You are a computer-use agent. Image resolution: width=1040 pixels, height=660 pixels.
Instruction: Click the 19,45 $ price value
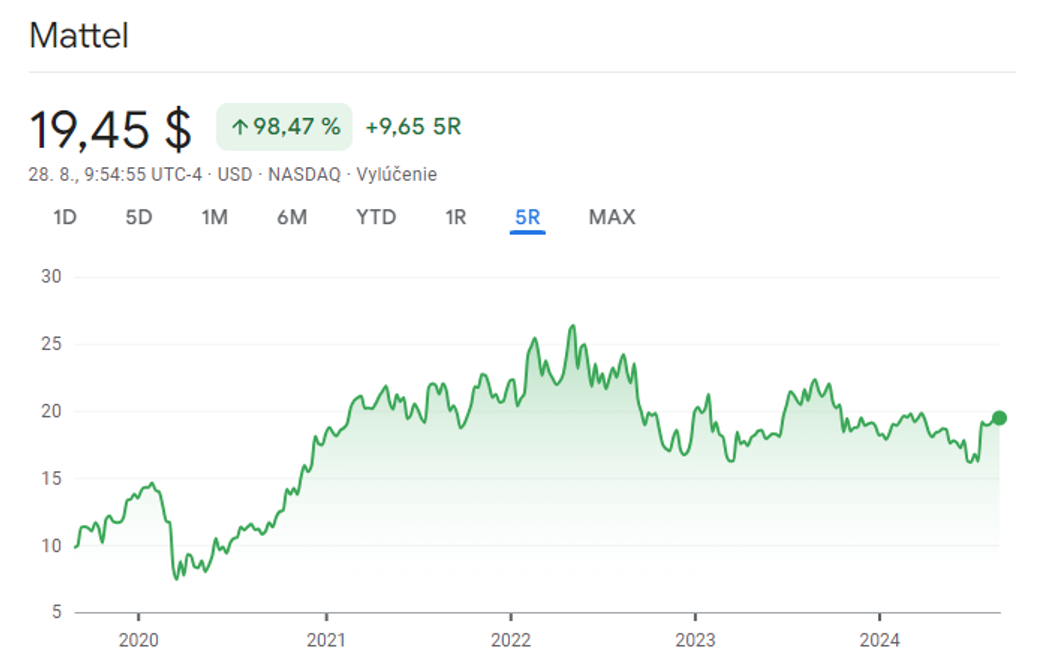pyautogui.click(x=110, y=128)
